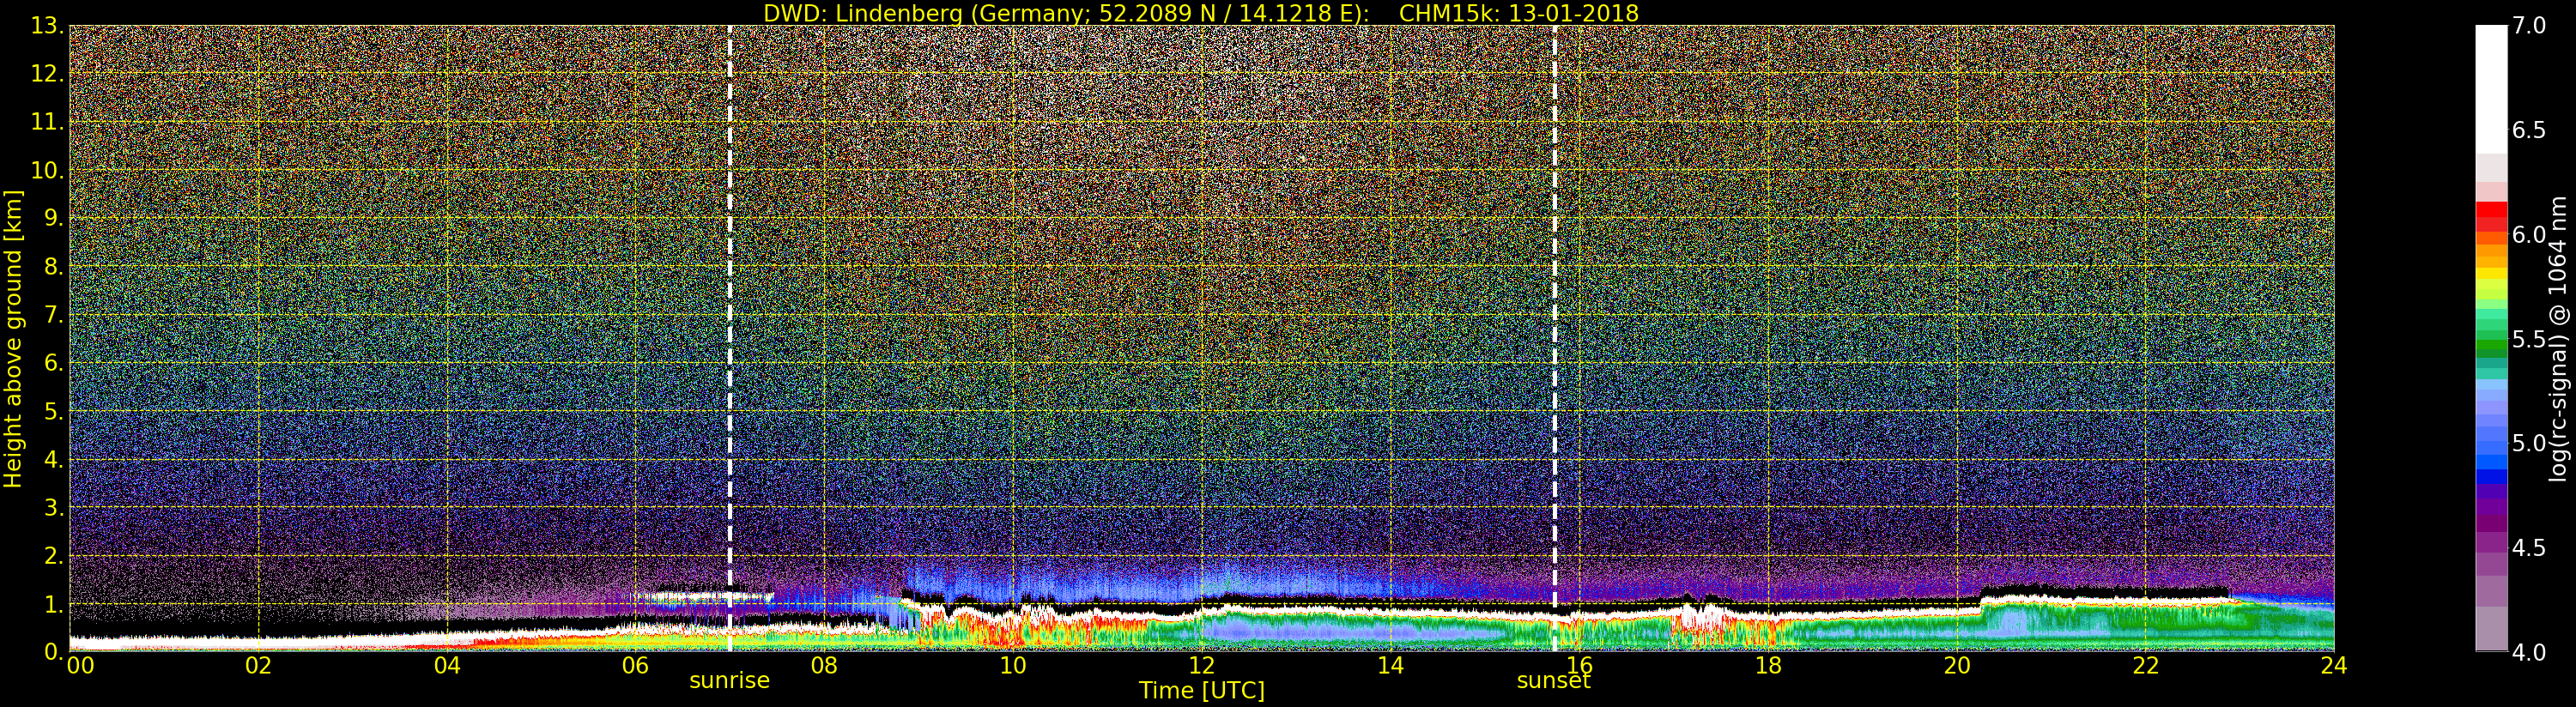Click the y-axis tick label '8.'
Viewport: 2576px width, 707px height.
(54, 267)
